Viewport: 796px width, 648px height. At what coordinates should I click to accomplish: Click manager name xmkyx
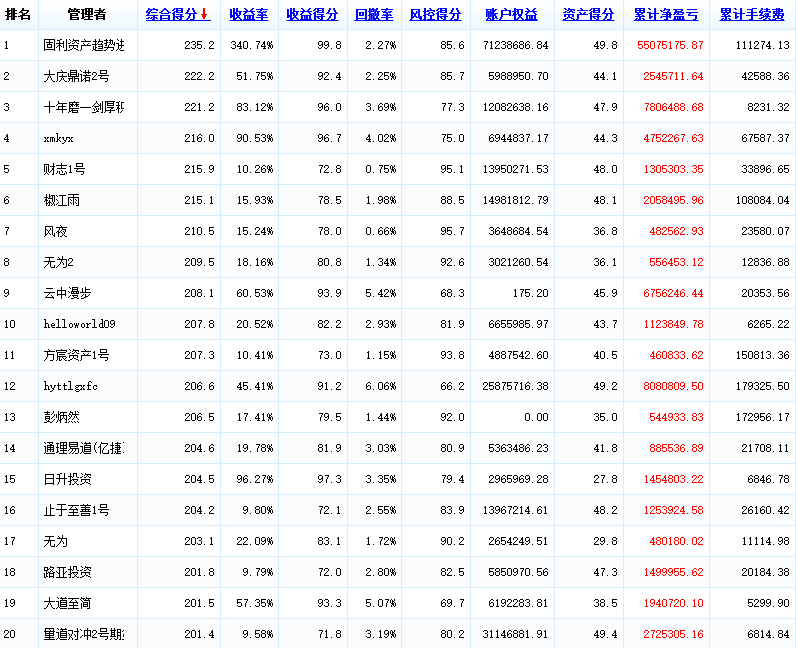click(59, 138)
